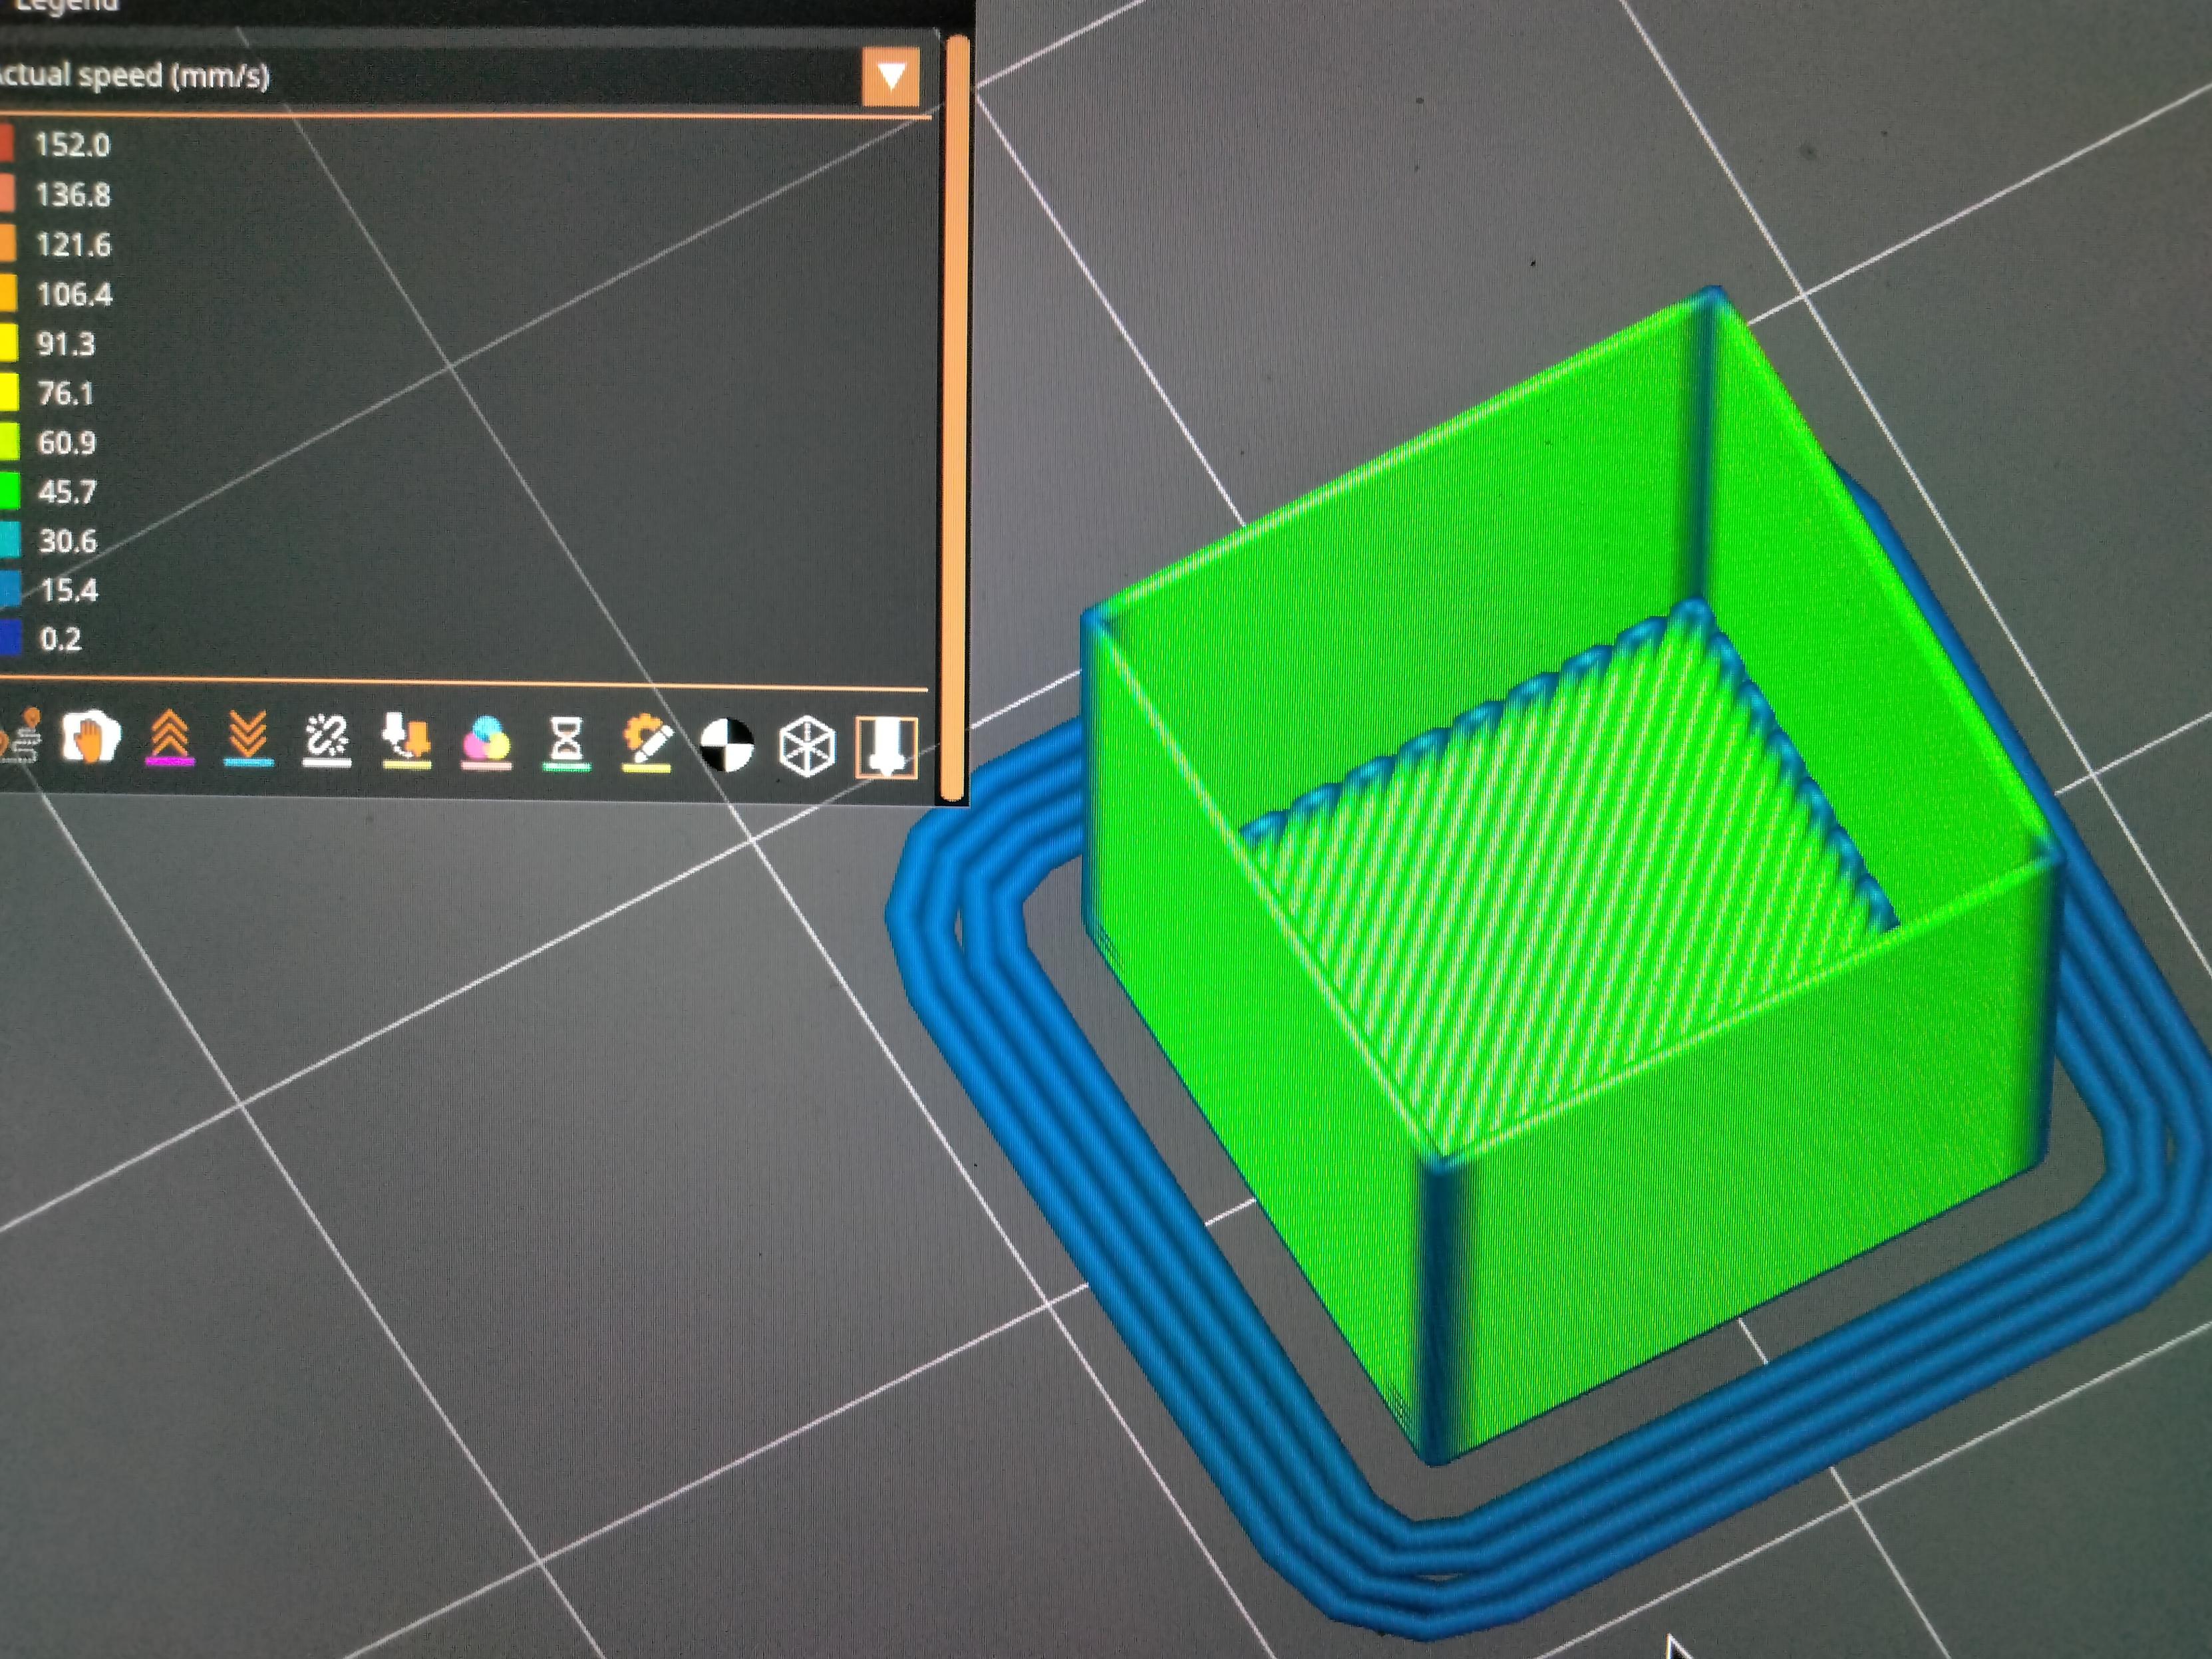
Task: Click the legend value 0.2
Action: click(60, 639)
